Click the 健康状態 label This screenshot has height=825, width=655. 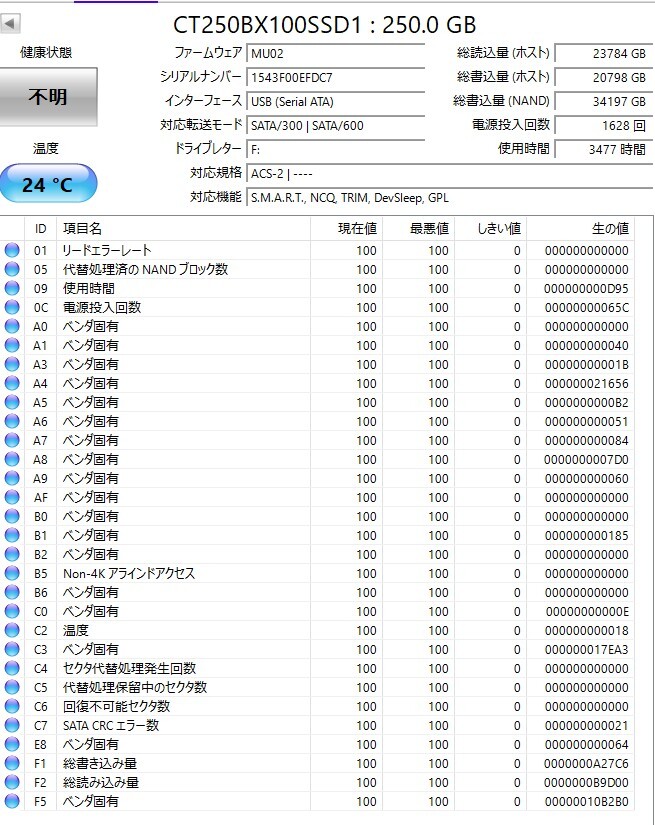46,53
